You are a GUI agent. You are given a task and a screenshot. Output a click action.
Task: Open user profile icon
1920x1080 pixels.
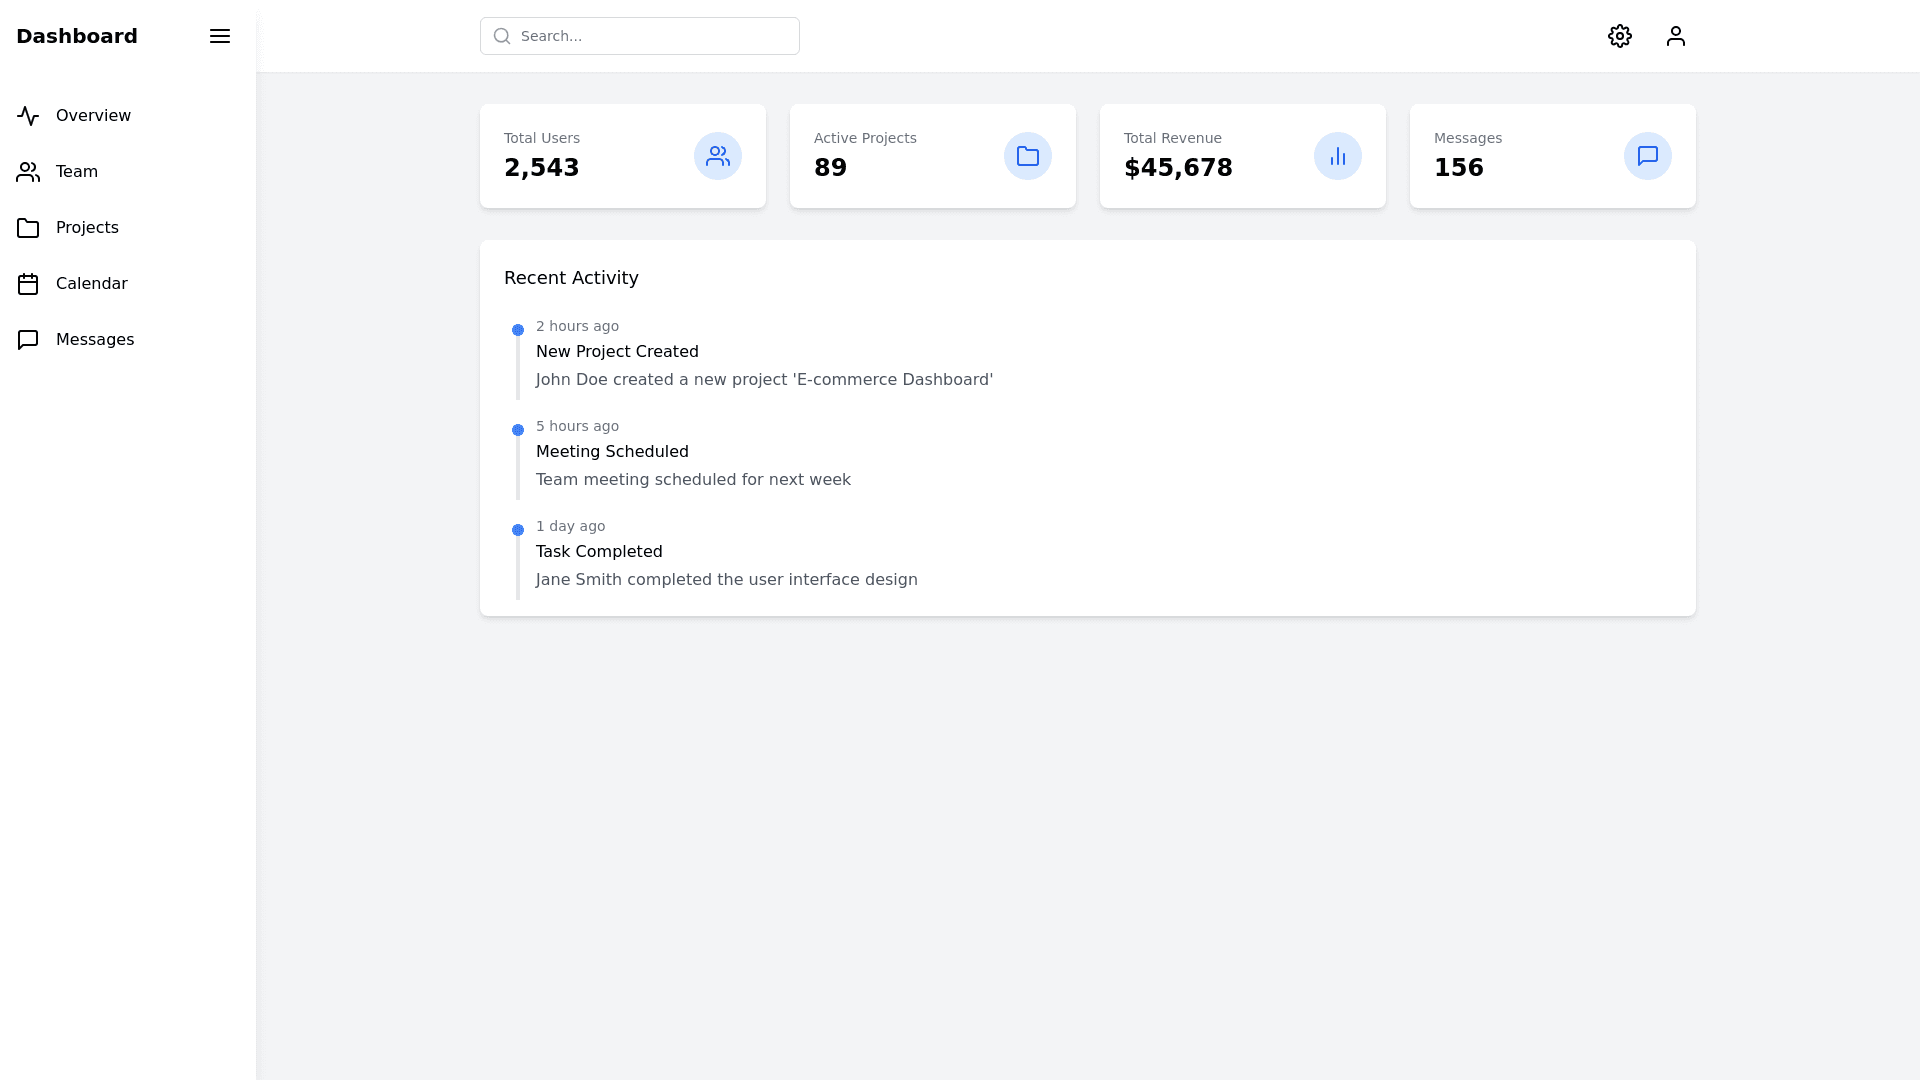click(1676, 36)
